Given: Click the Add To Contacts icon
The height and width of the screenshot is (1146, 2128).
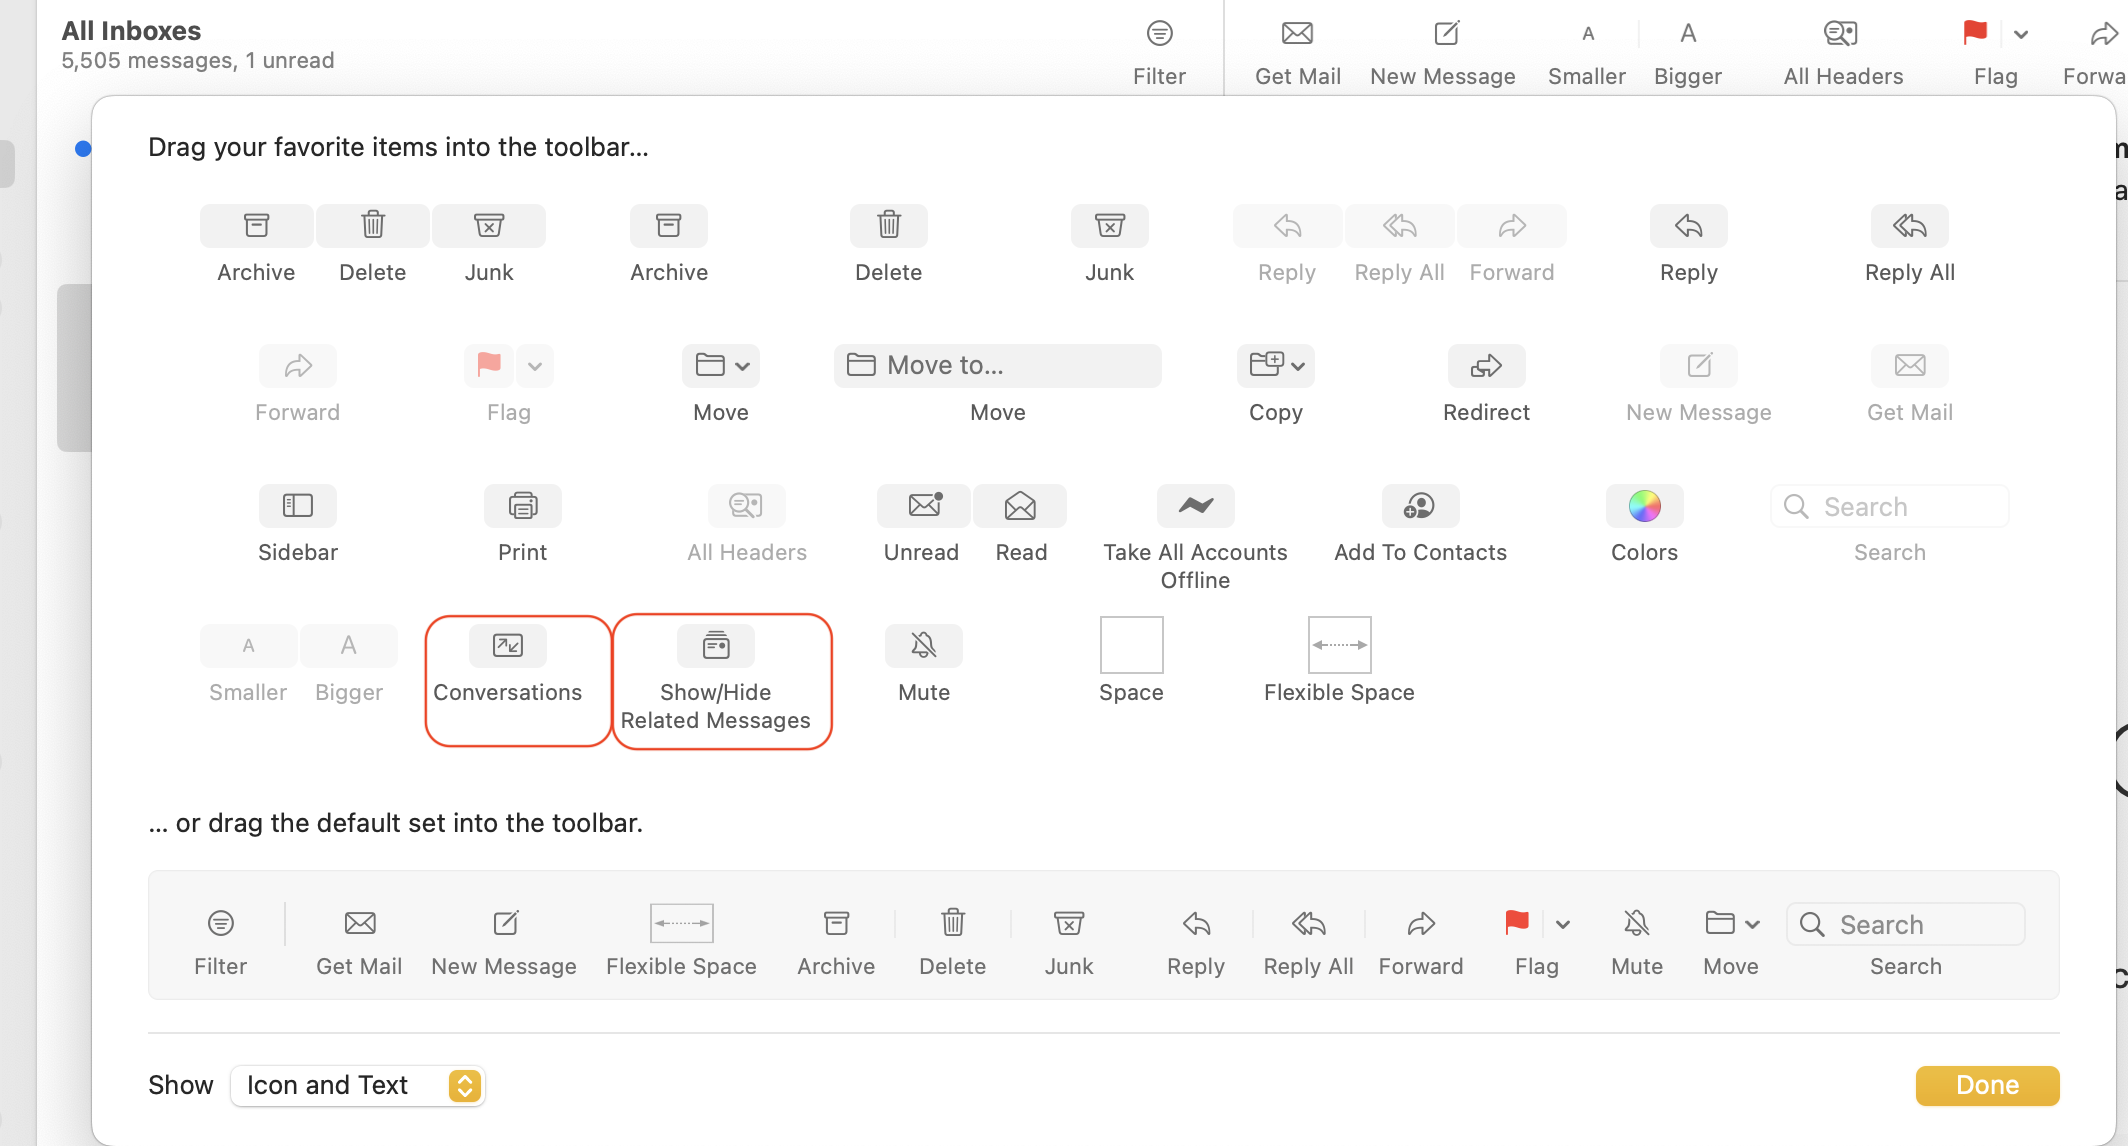Looking at the screenshot, I should 1420,505.
